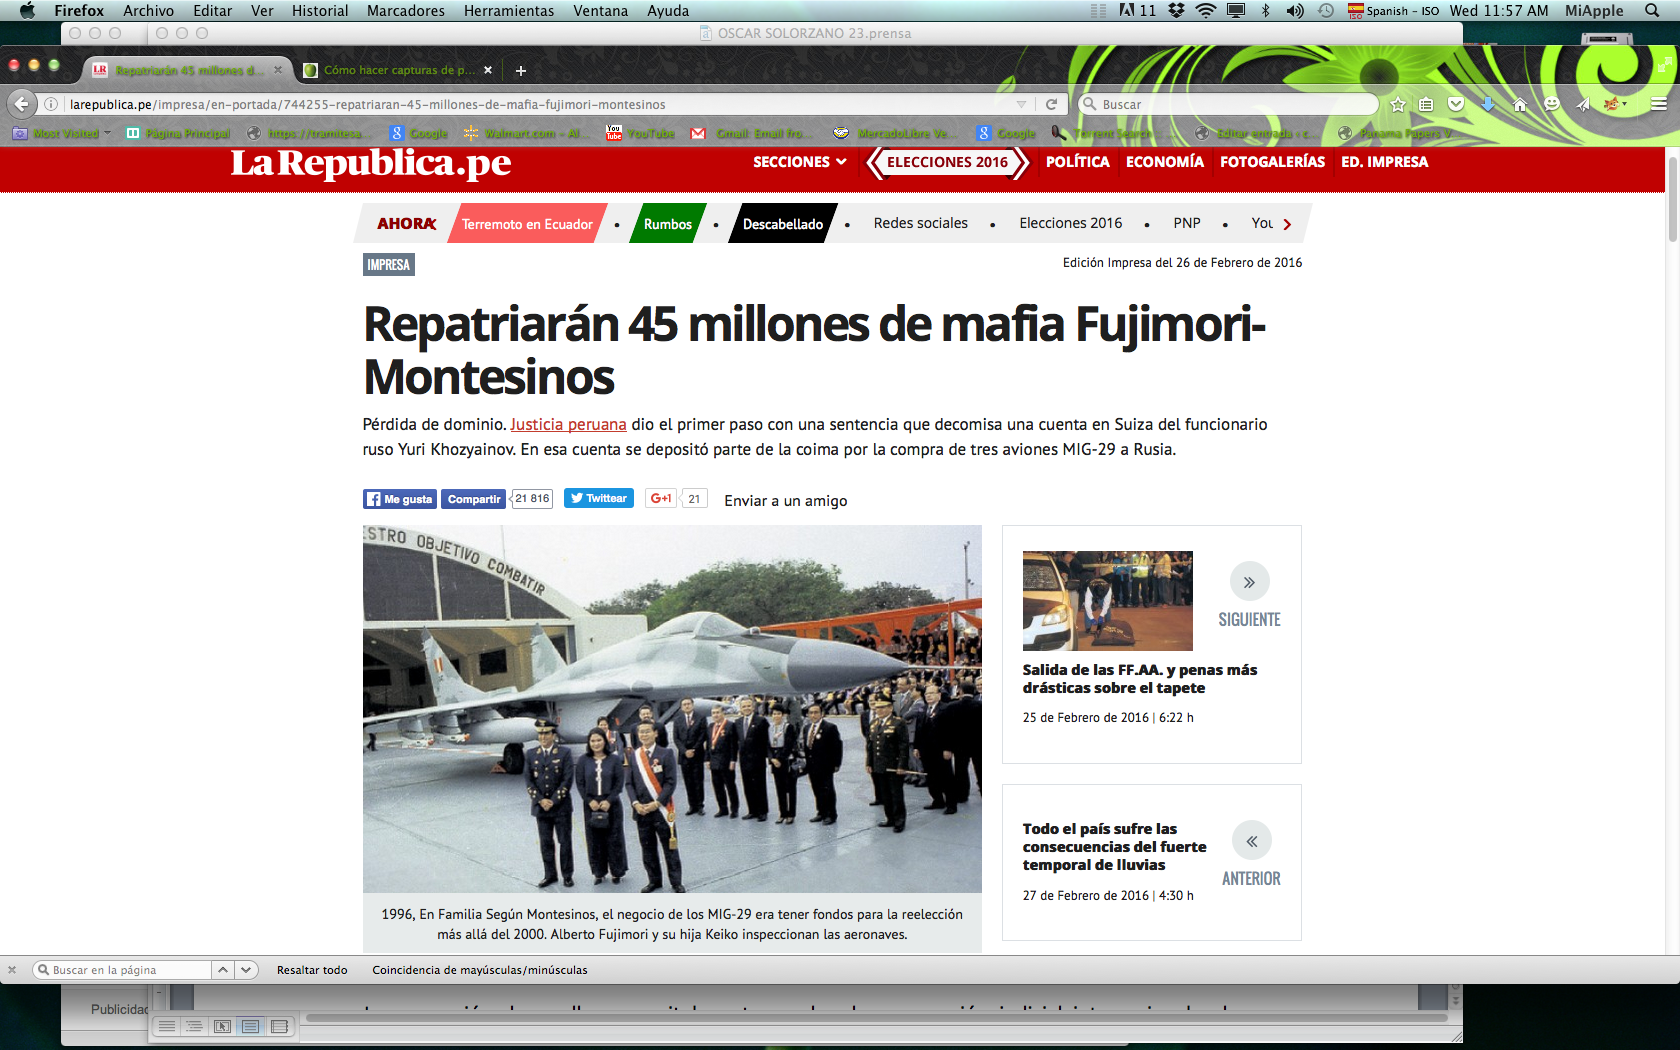1680x1050 pixels.
Task: Open the Justicia peruana link
Action: (568, 424)
